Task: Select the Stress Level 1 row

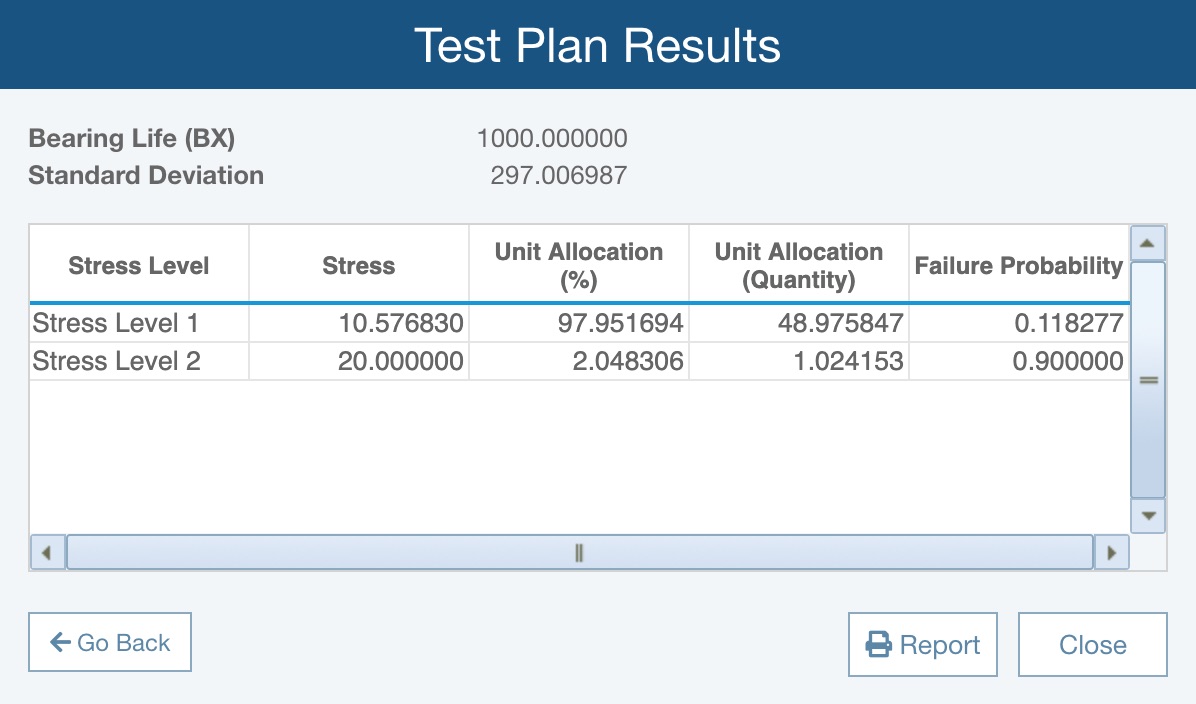Action: (x=117, y=324)
